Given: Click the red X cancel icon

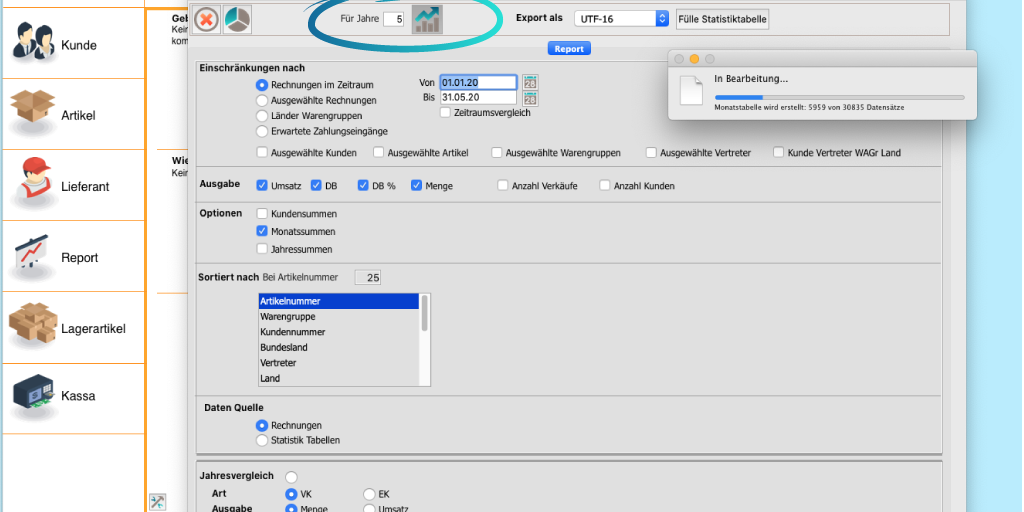Looking at the screenshot, I should tap(206, 20).
